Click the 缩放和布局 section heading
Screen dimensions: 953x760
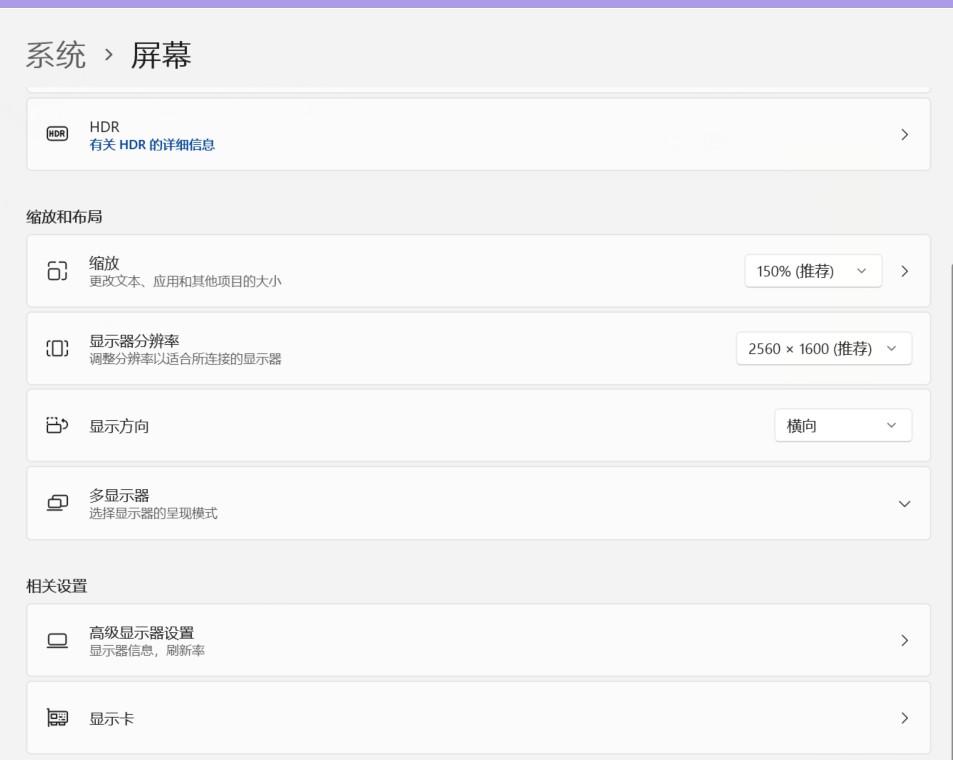pos(64,217)
